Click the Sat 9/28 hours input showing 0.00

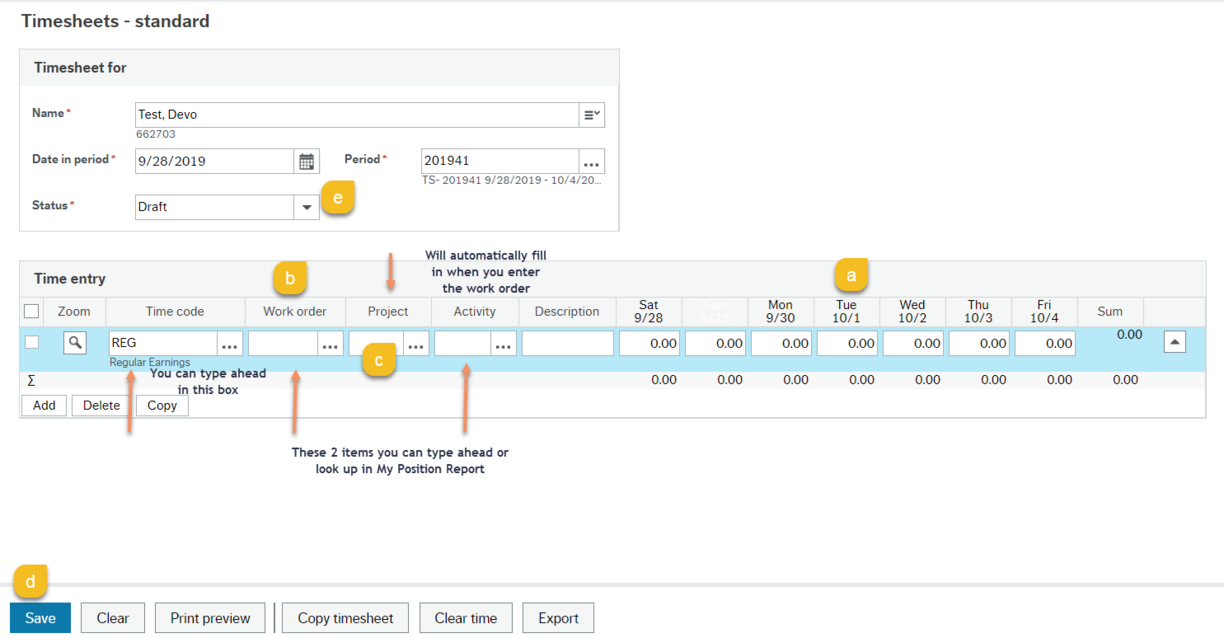(648, 342)
